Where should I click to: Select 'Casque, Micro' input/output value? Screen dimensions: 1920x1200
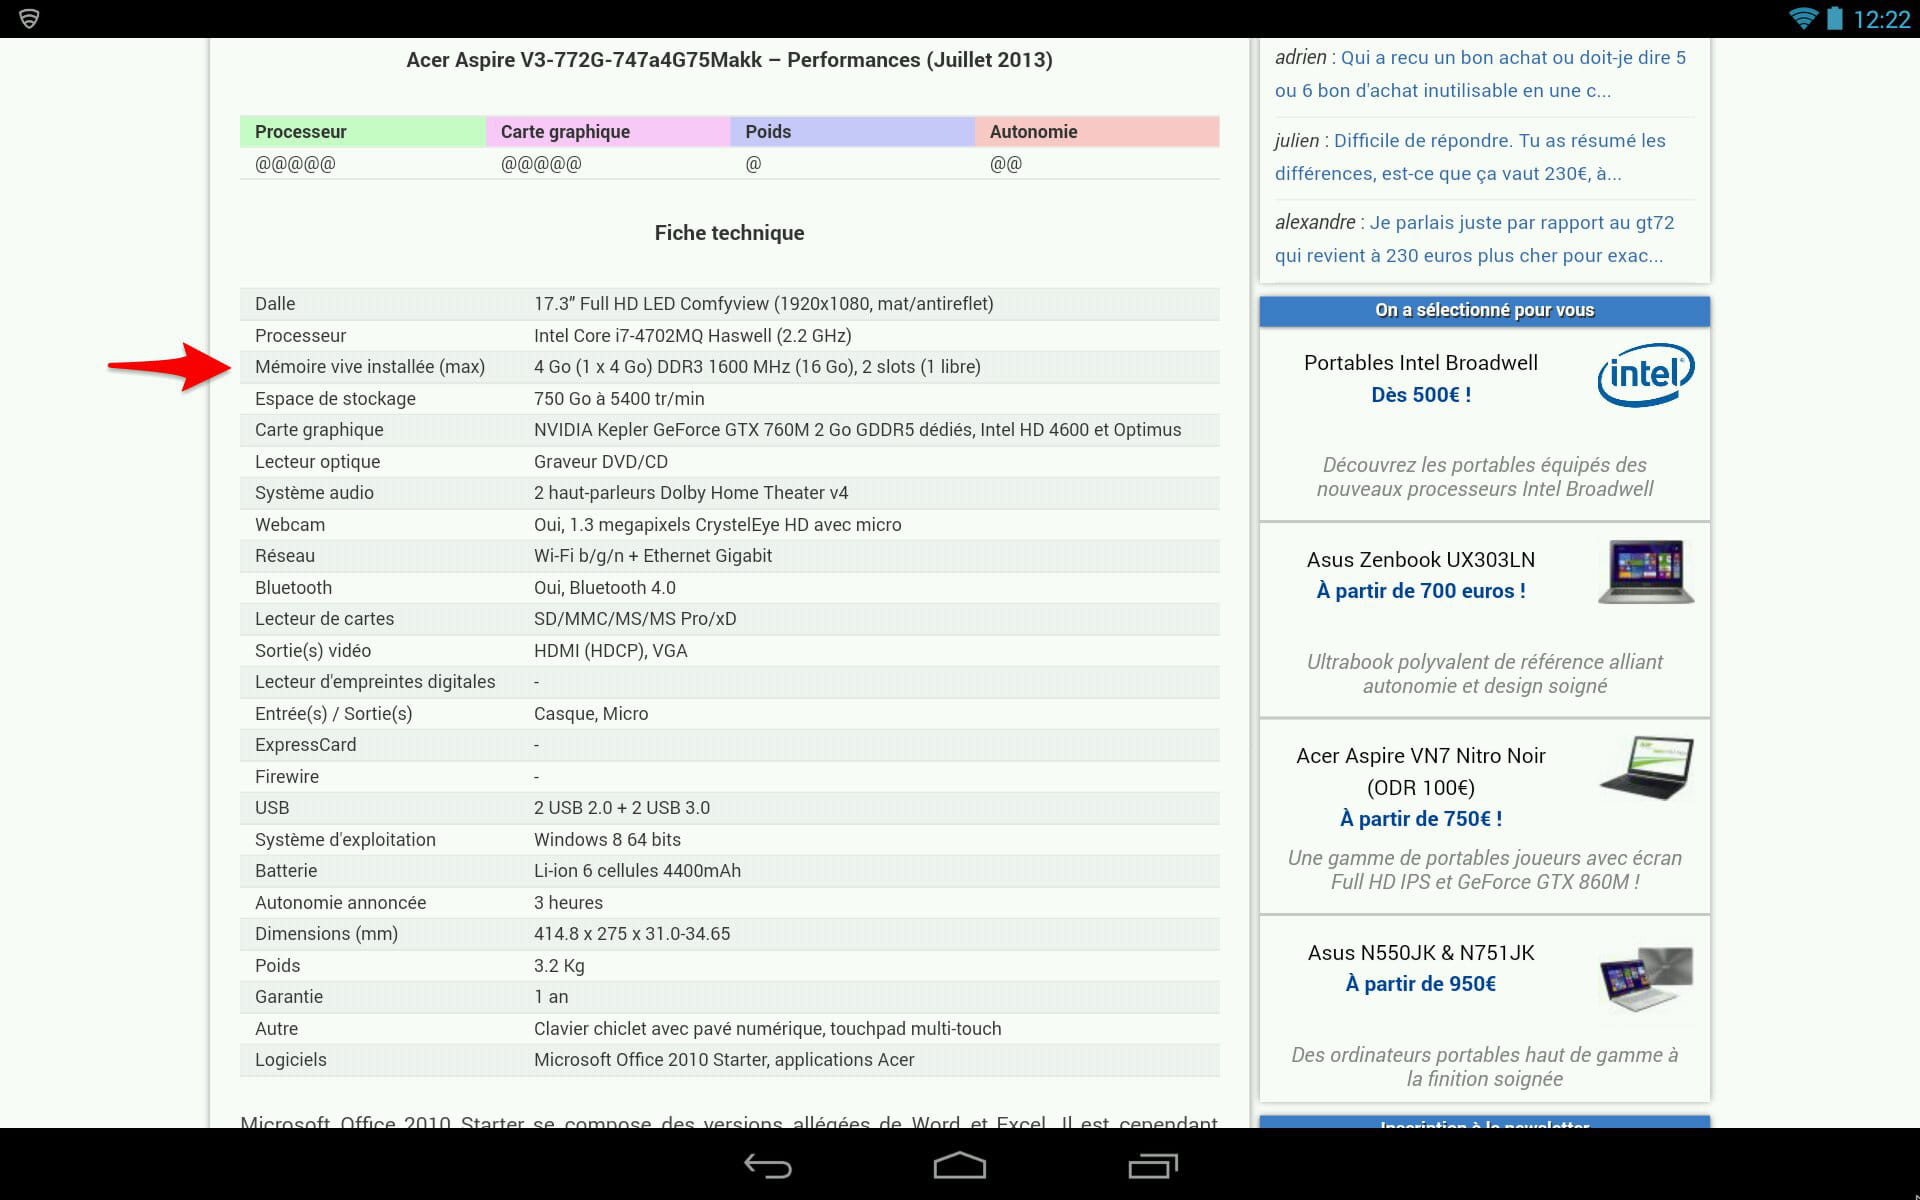tap(590, 714)
